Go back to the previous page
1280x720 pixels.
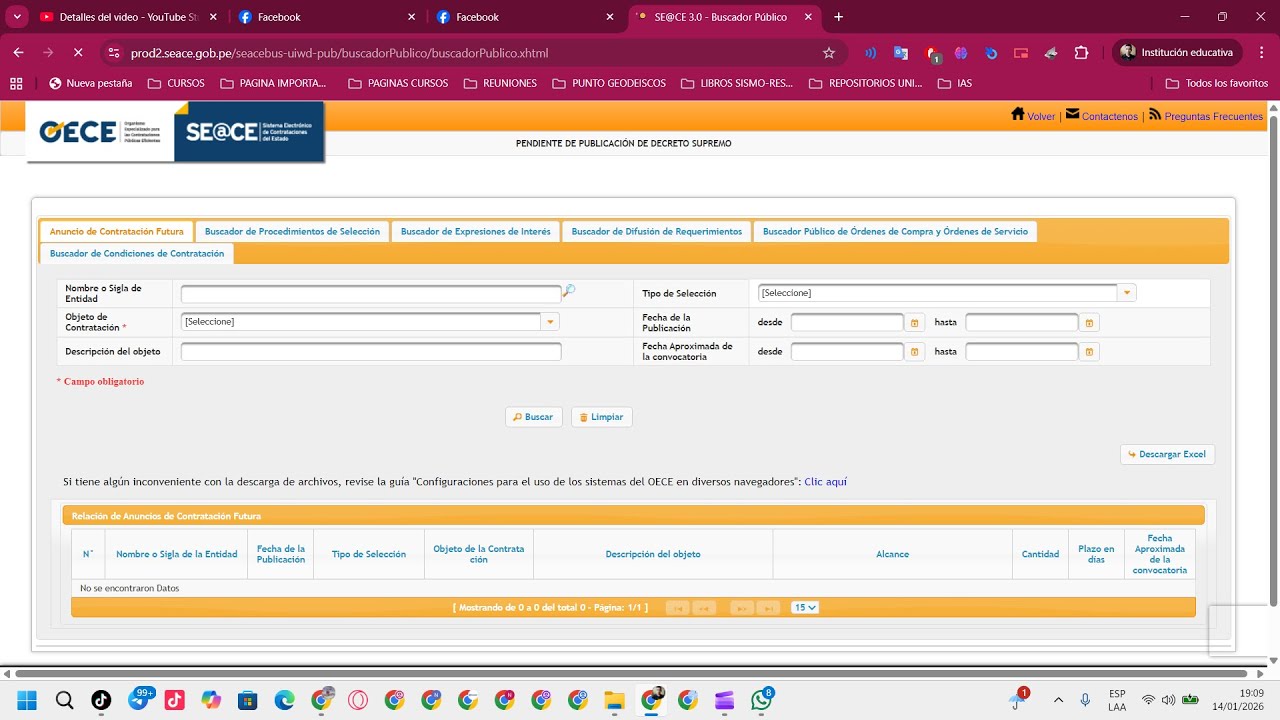(18, 53)
